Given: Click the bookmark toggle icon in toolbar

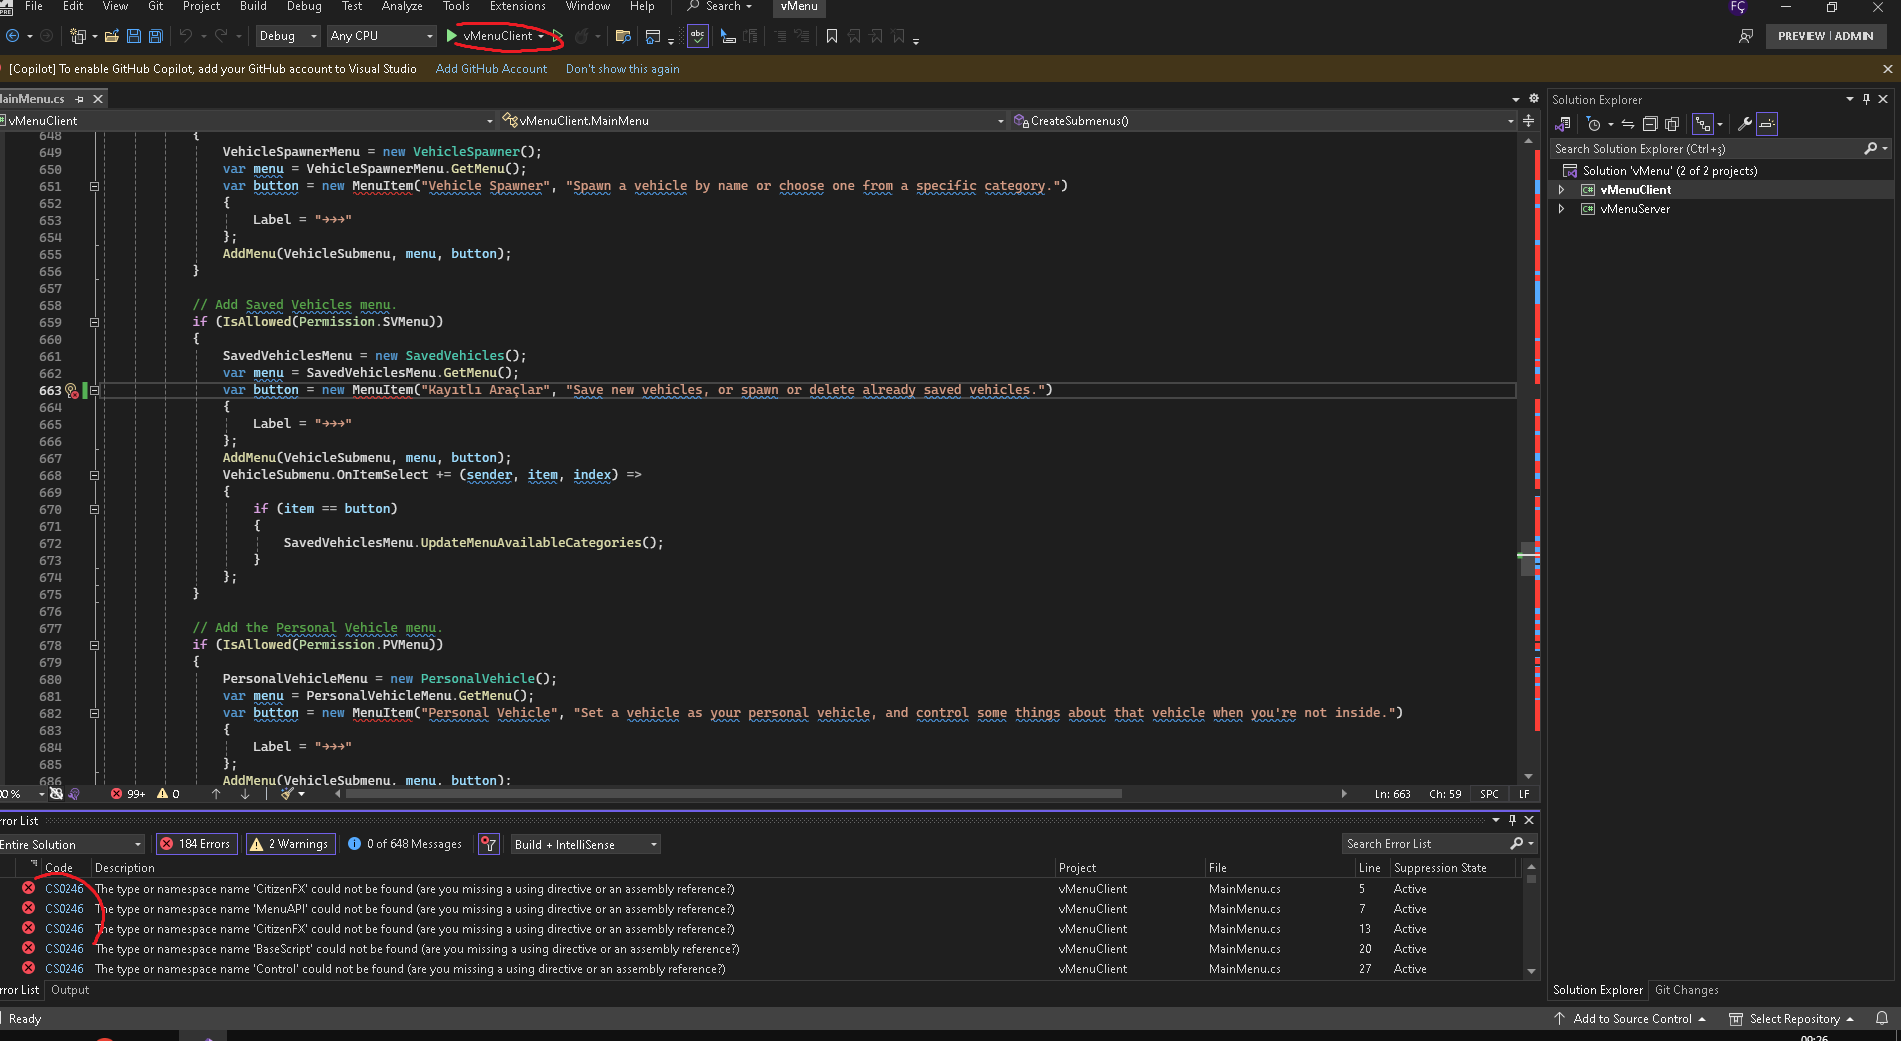Looking at the screenshot, I should point(831,36).
